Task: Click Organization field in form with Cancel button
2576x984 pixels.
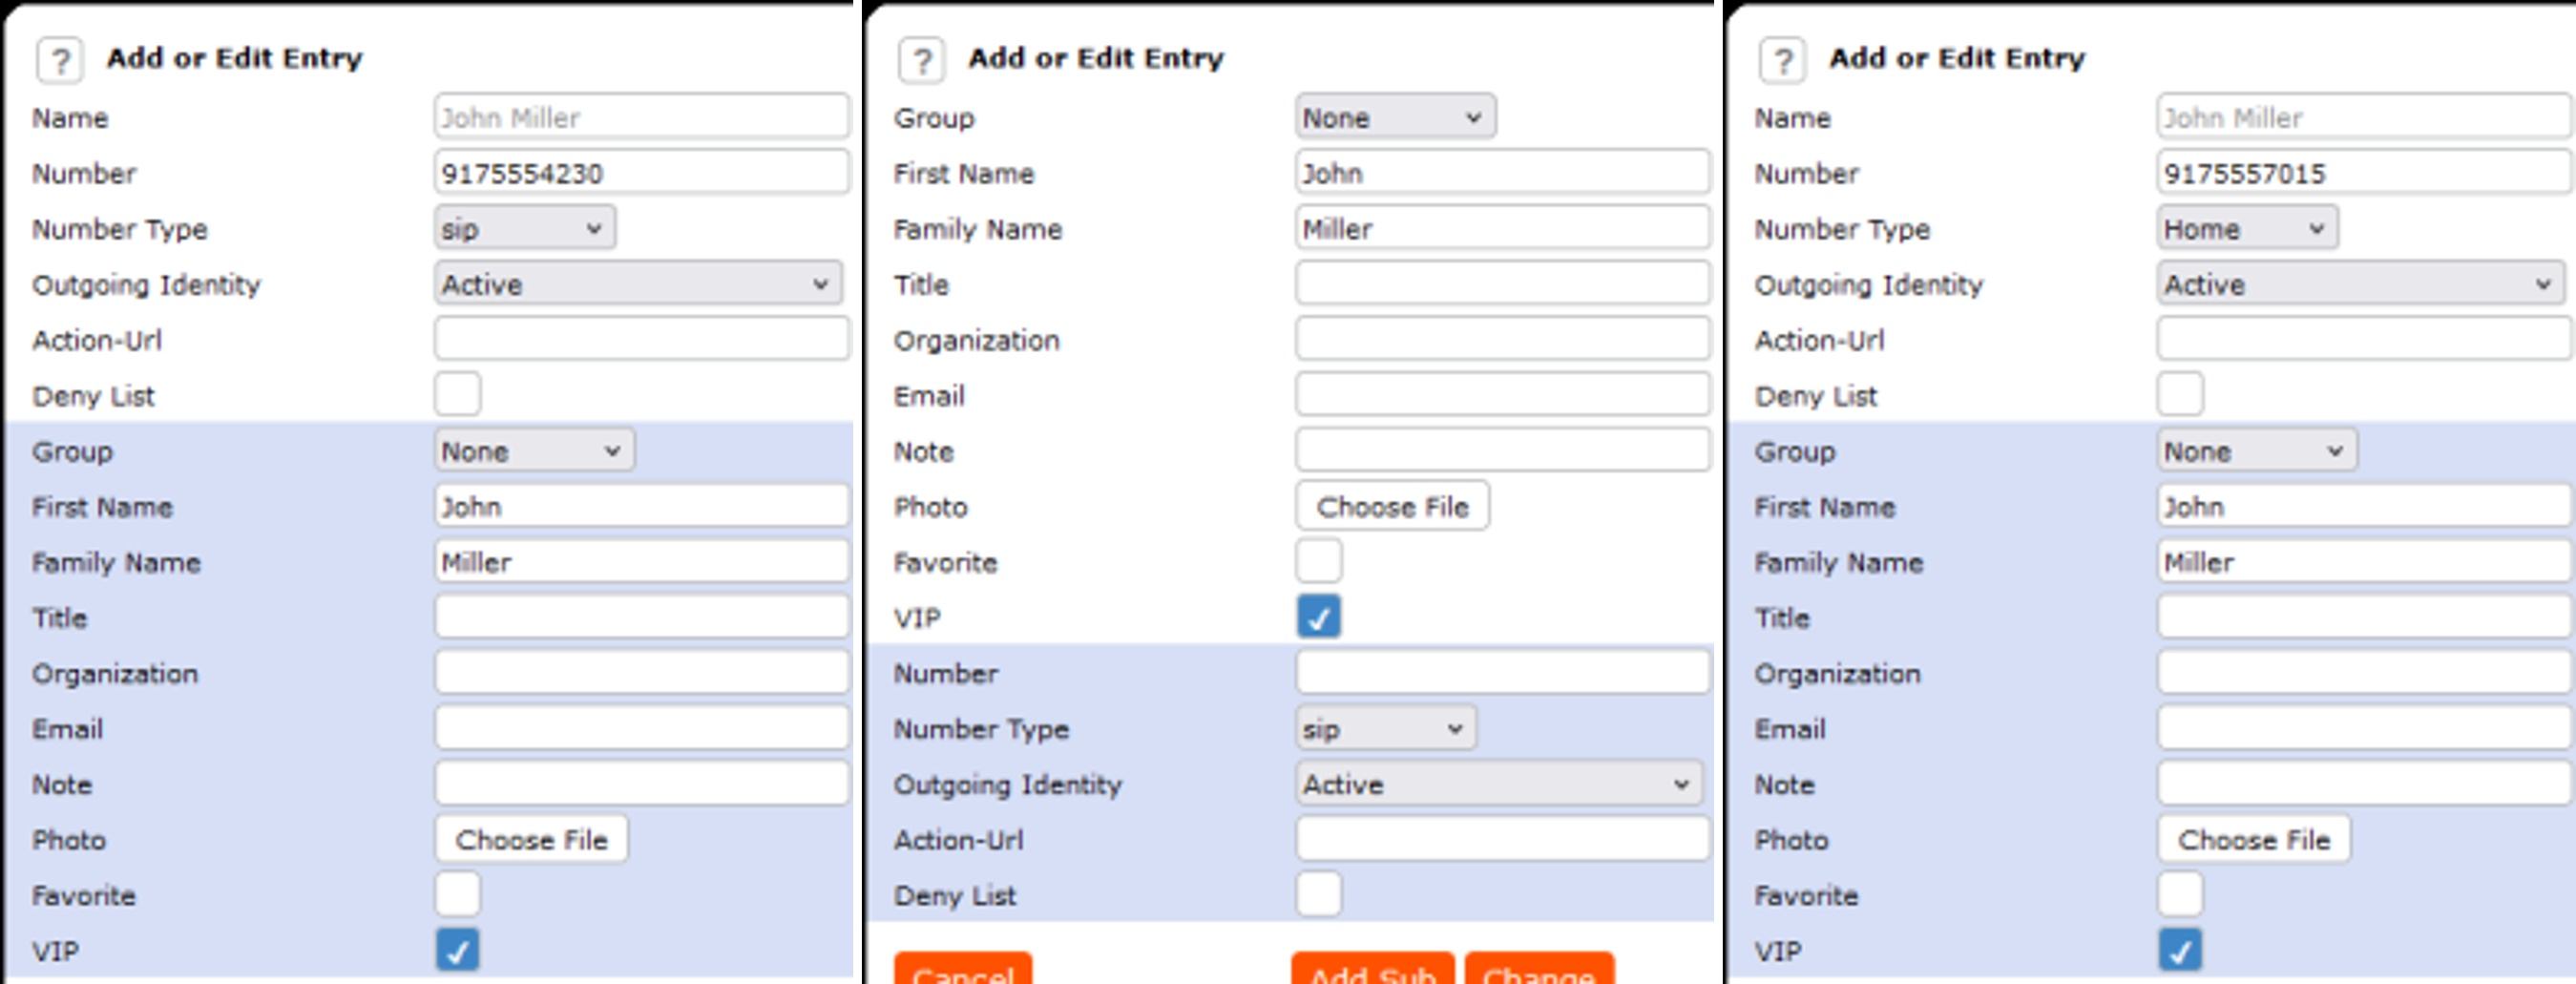Action: click(1501, 340)
